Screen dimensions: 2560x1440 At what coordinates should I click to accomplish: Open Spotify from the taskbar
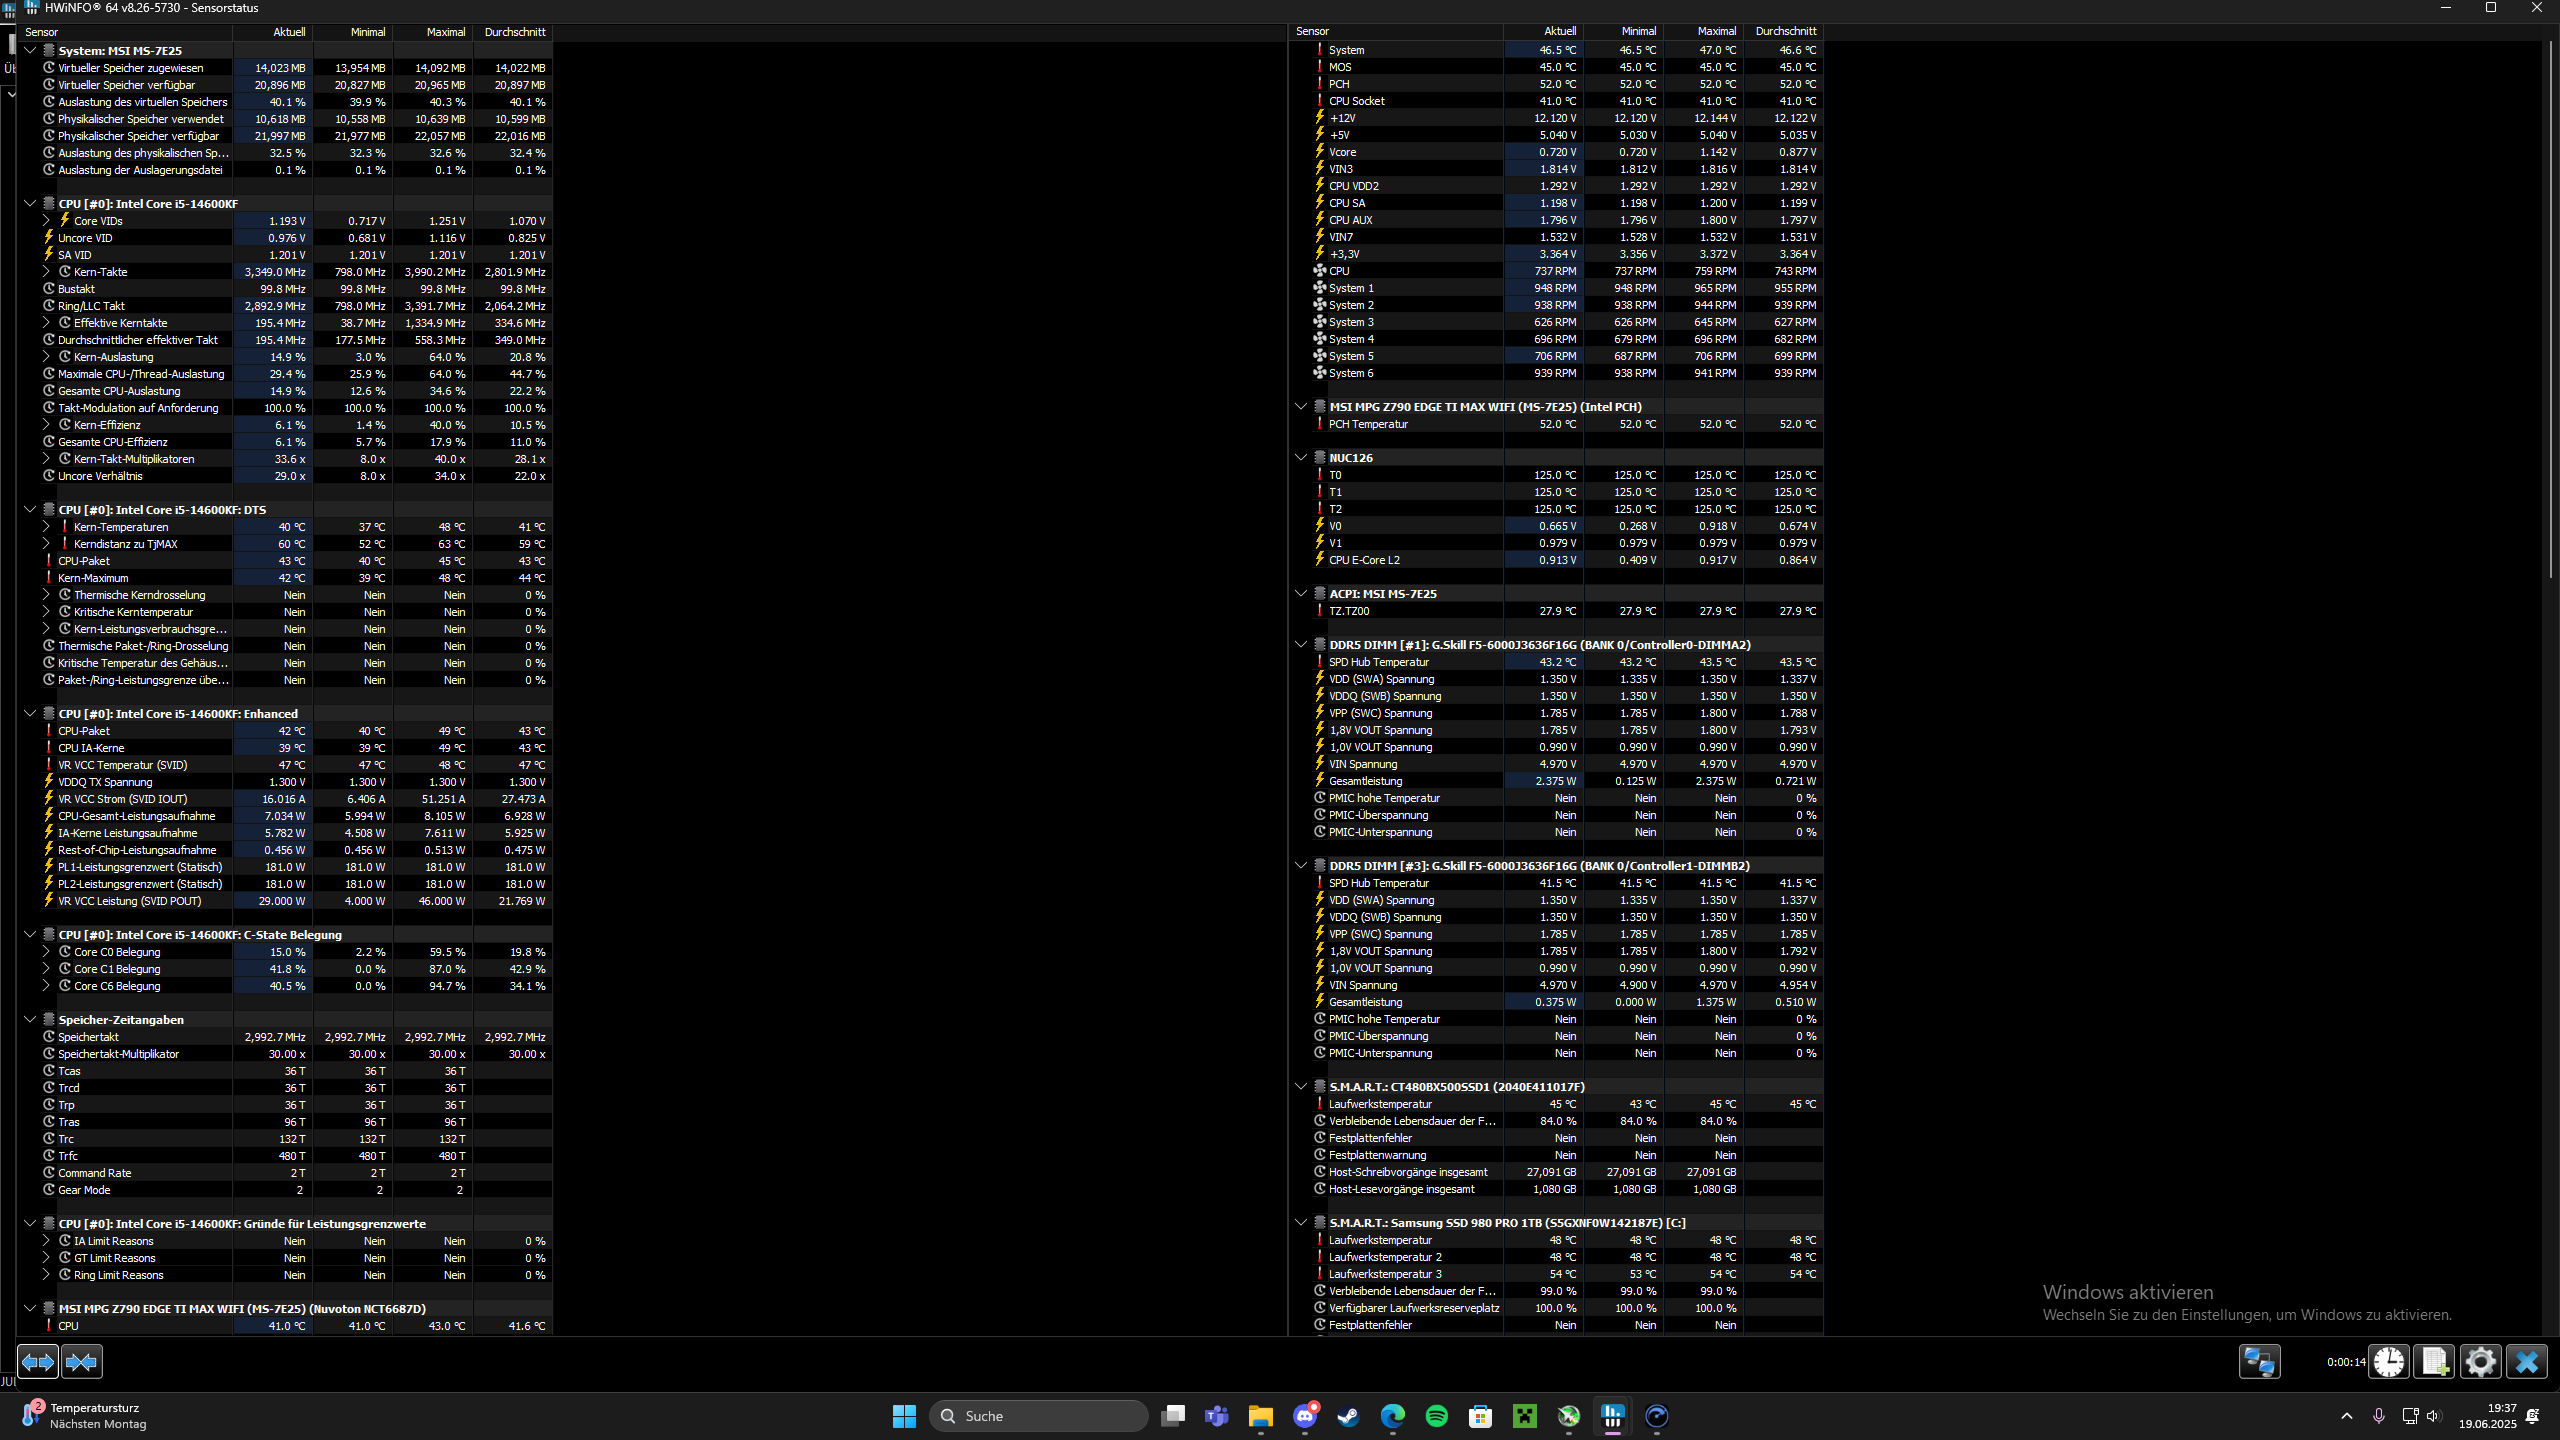[1436, 1416]
